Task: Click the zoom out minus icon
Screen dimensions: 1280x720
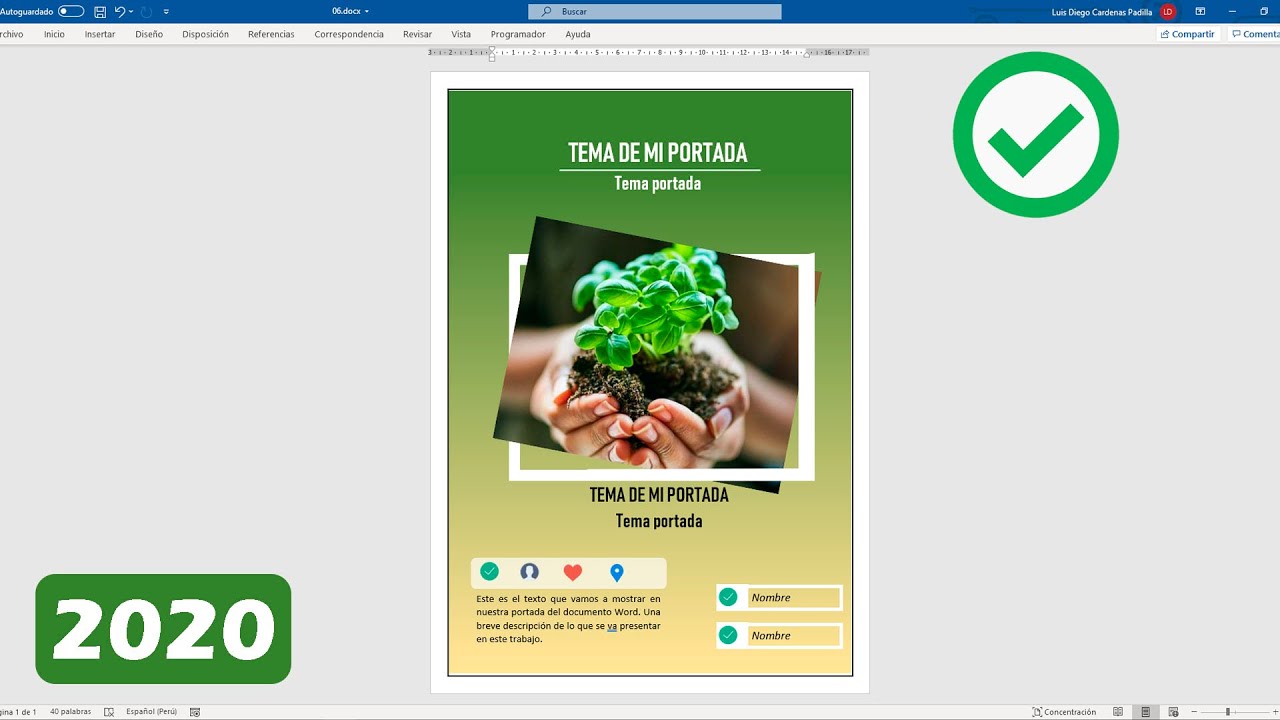Action: tap(1194, 712)
